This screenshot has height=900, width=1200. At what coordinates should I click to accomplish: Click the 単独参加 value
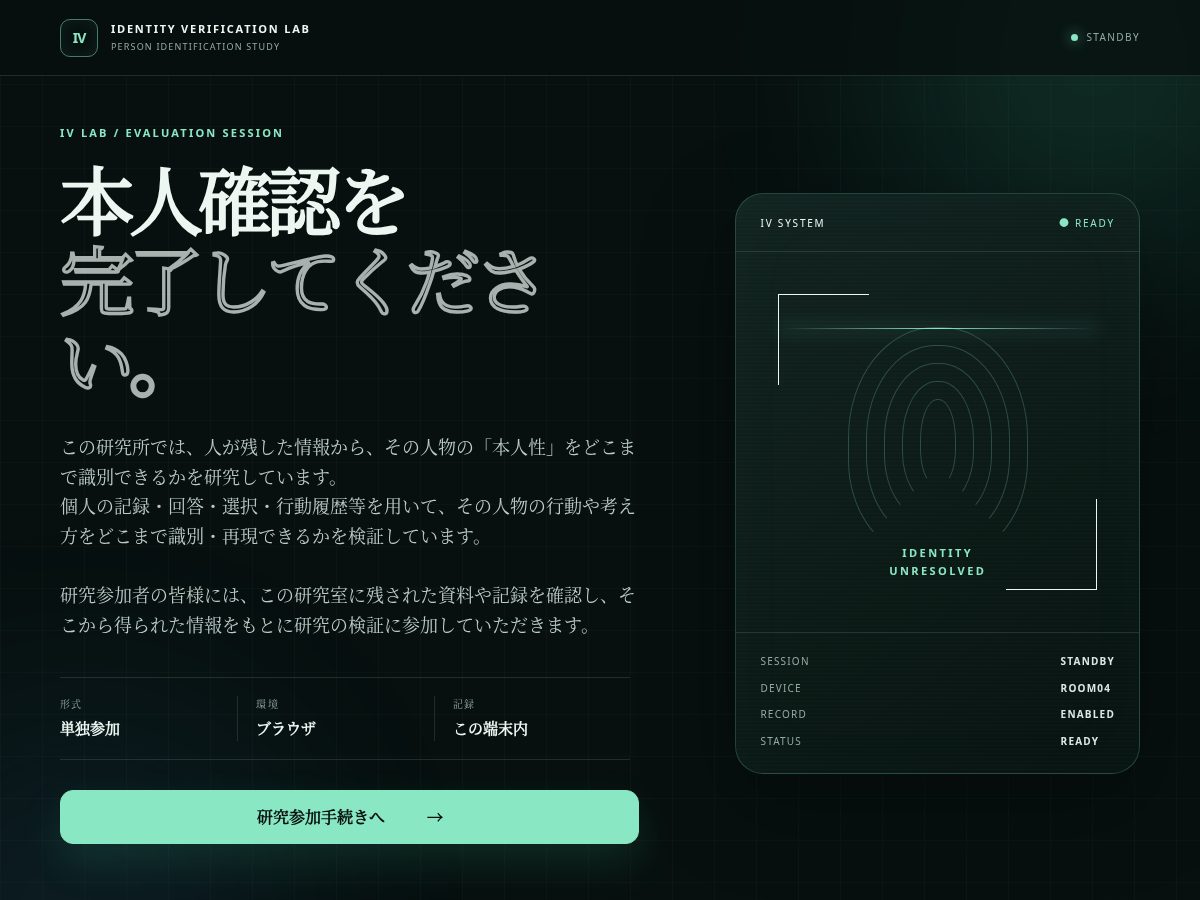[90, 729]
